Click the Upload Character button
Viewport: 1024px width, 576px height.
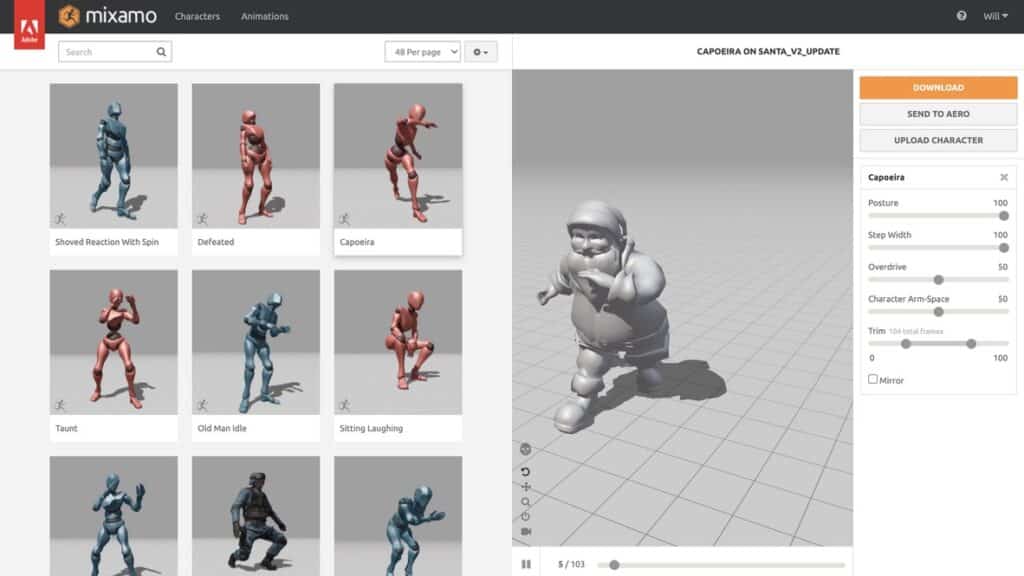pos(938,140)
